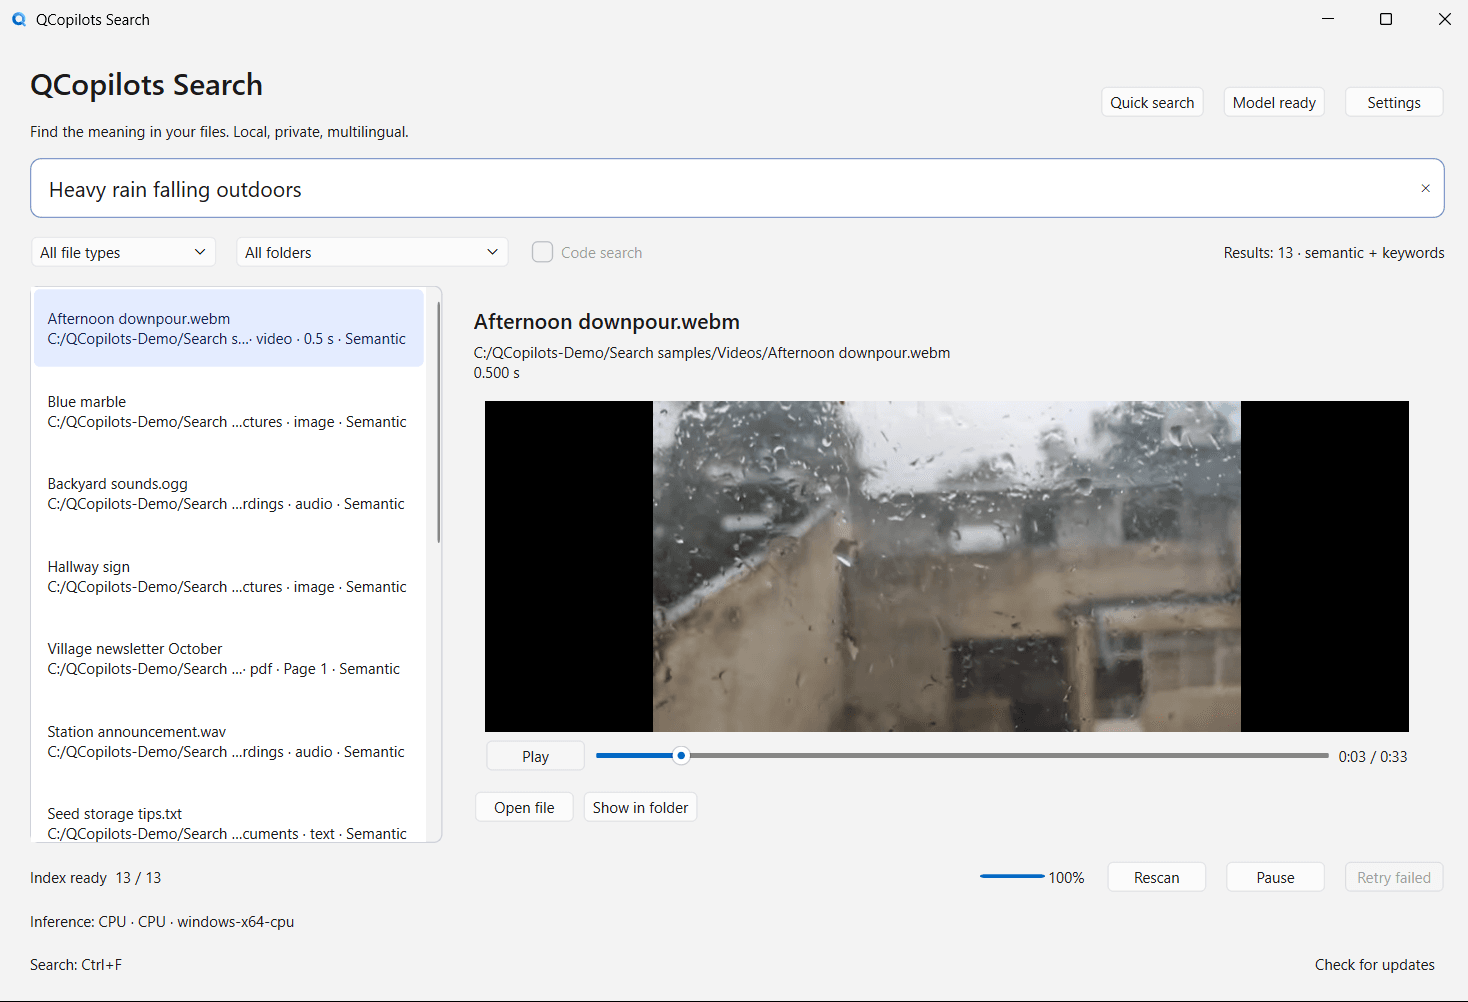Expand the All folders dropdown
Viewport: 1468px width, 1002px height.
tap(372, 252)
